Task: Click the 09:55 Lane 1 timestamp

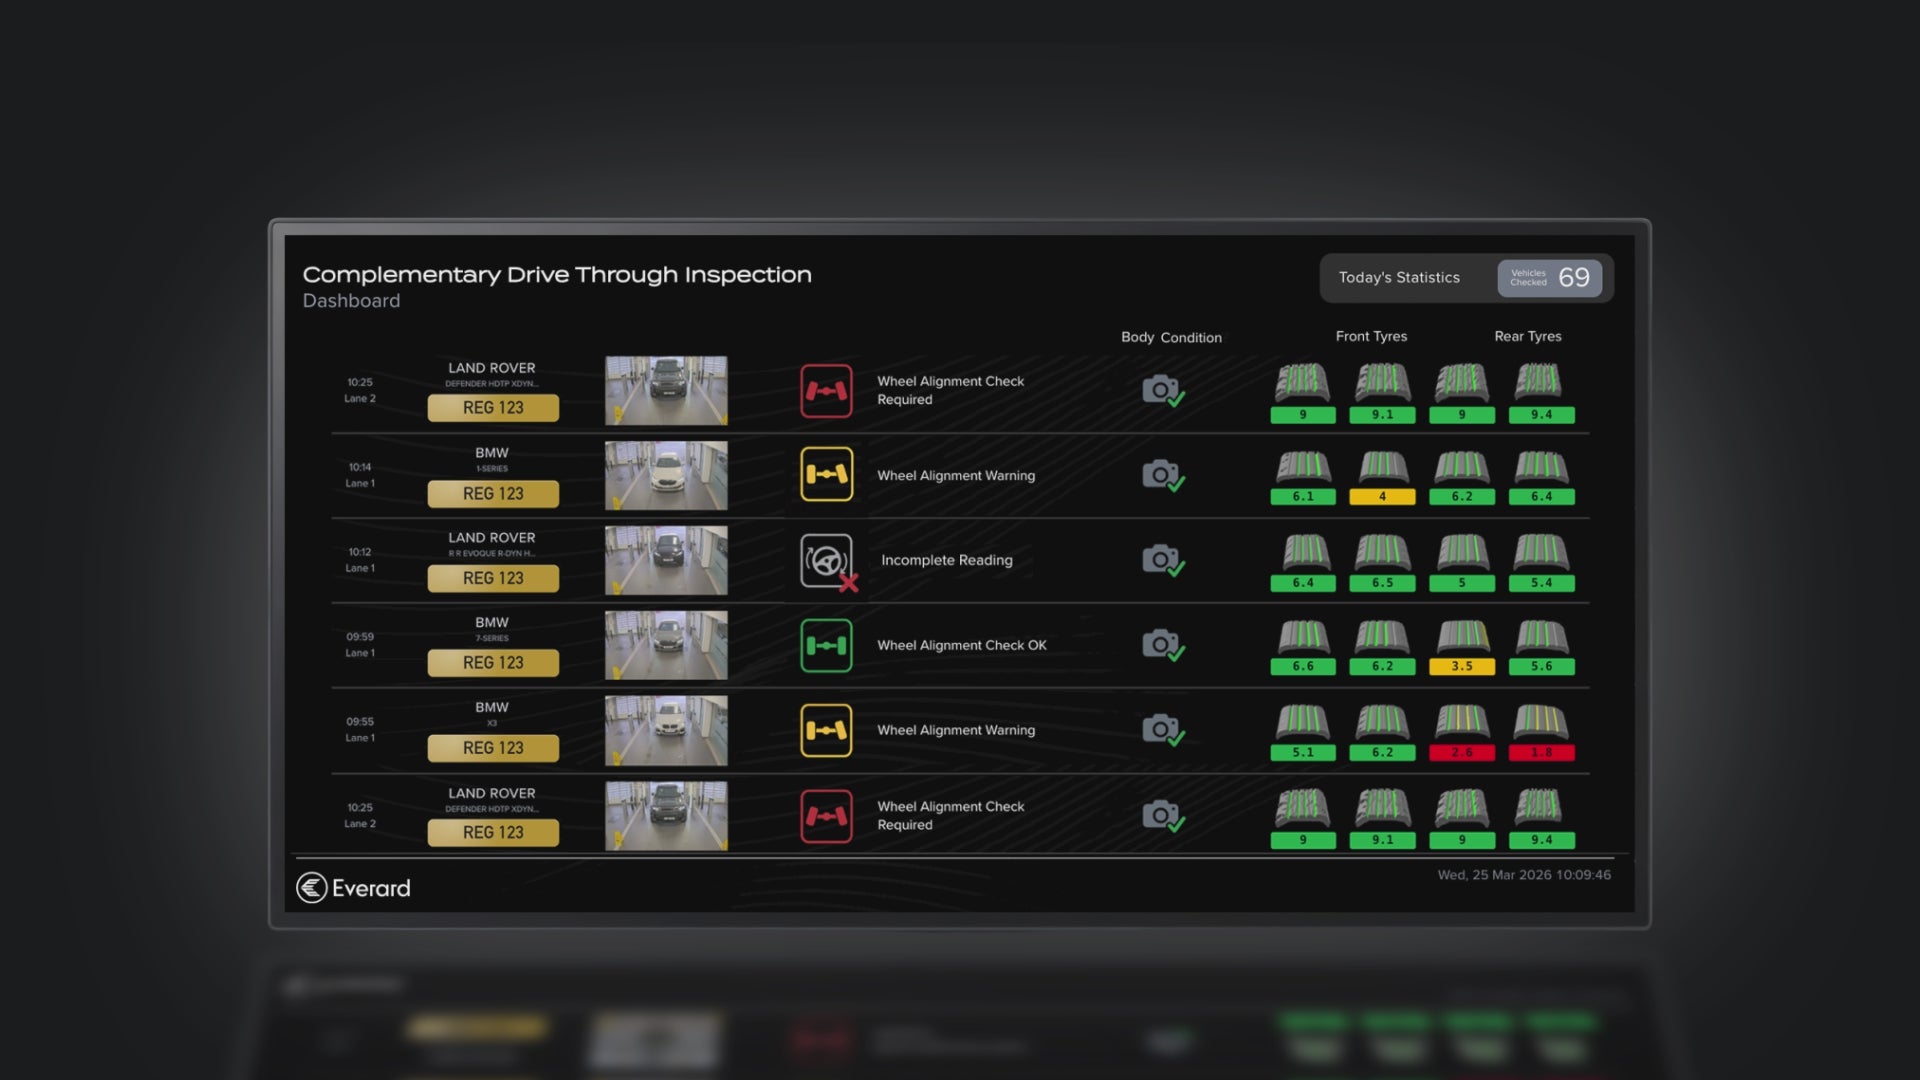Action: point(360,730)
